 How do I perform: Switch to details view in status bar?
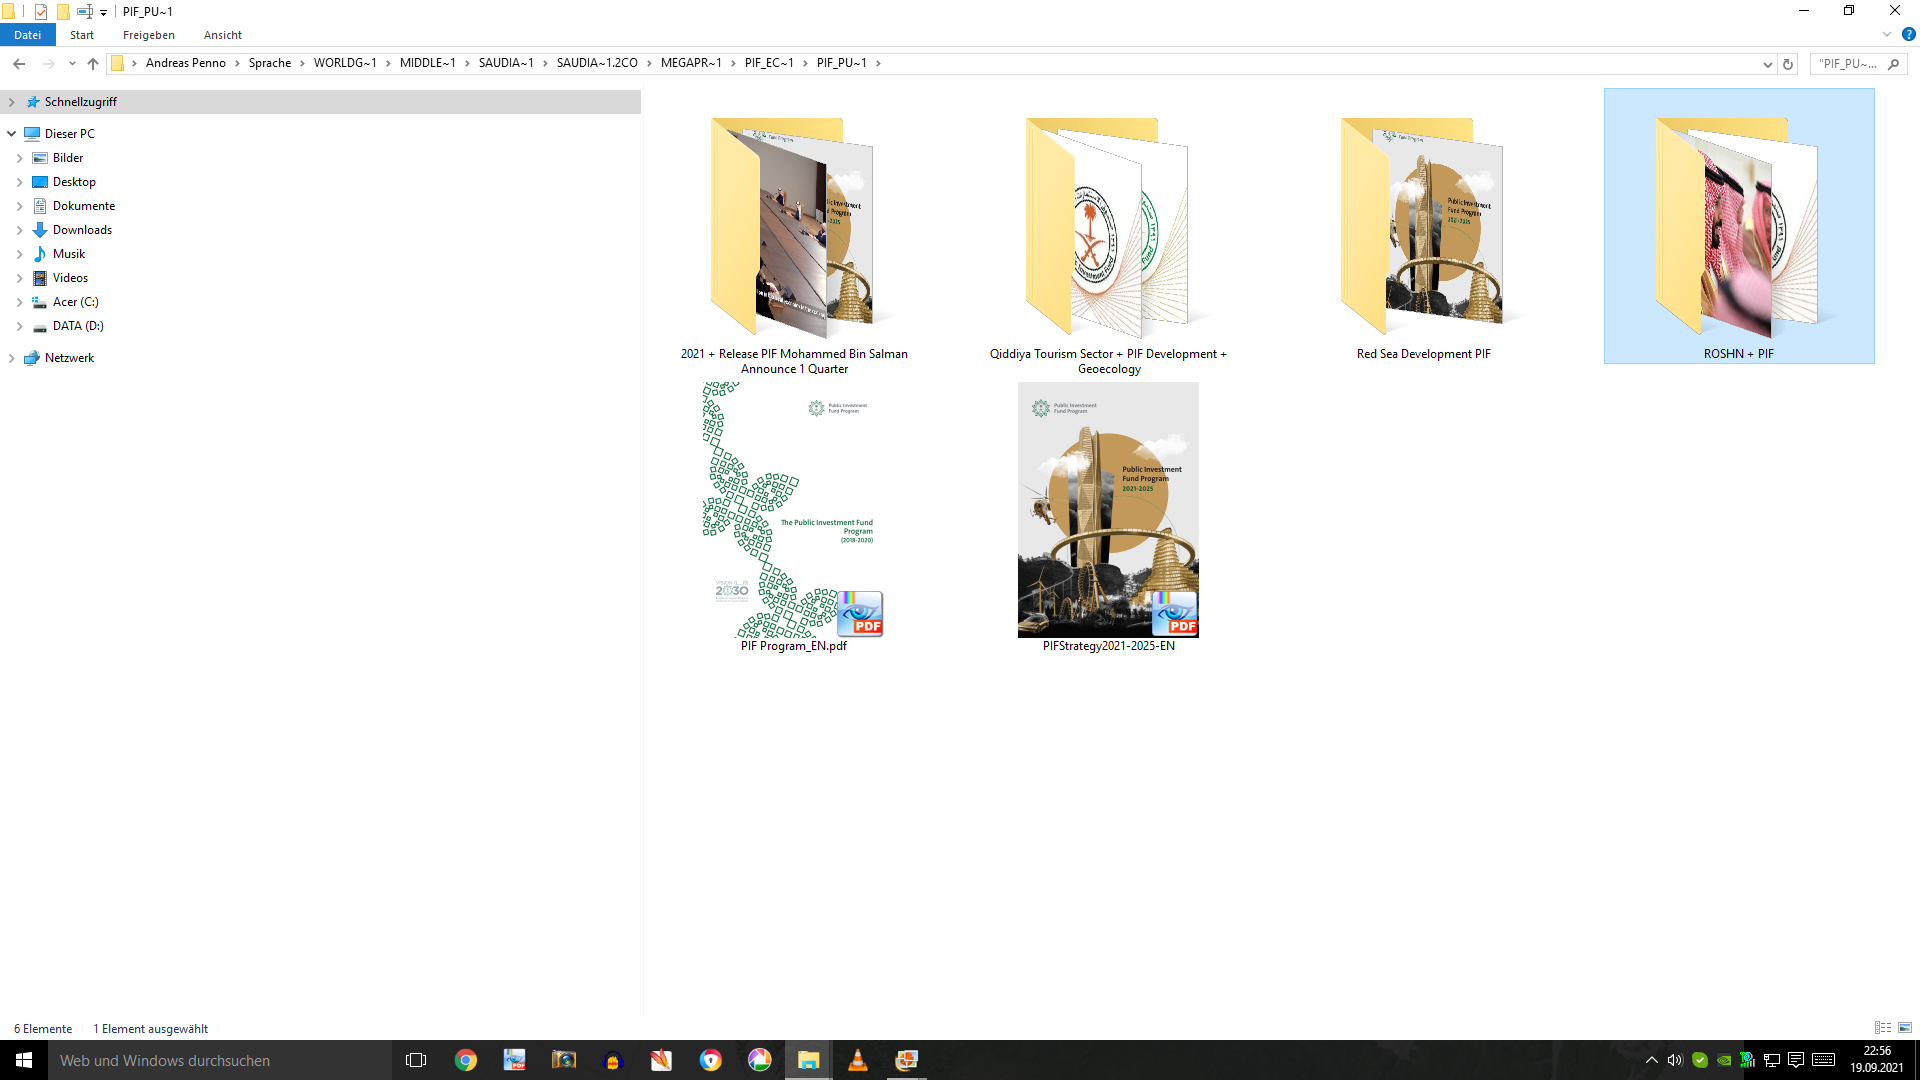[1883, 1028]
